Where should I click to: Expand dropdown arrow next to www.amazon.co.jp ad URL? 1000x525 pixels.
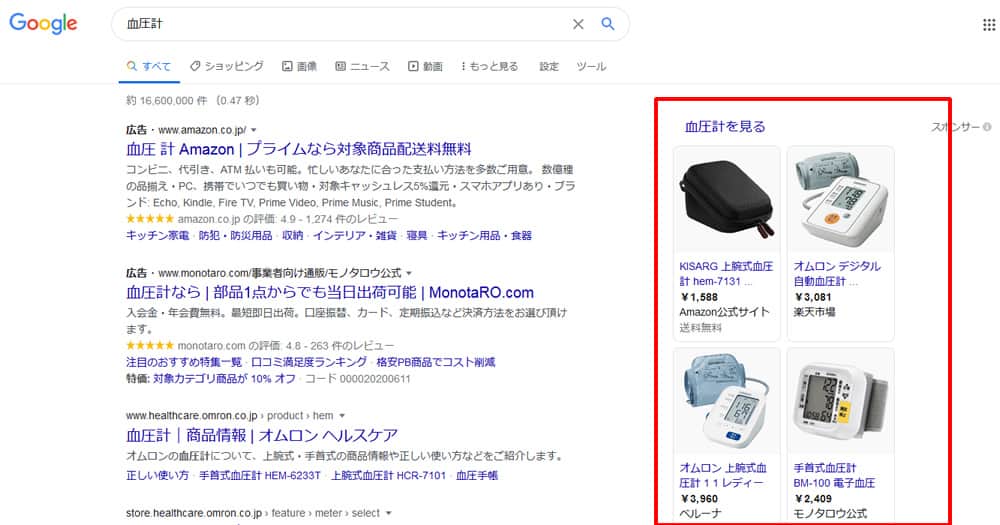(x=254, y=130)
